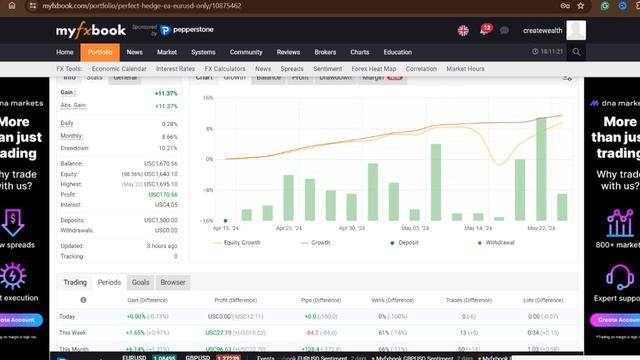Open notifications bell with 12 badge
Screen dimensions: 640x360
pyautogui.click(x=485, y=30)
